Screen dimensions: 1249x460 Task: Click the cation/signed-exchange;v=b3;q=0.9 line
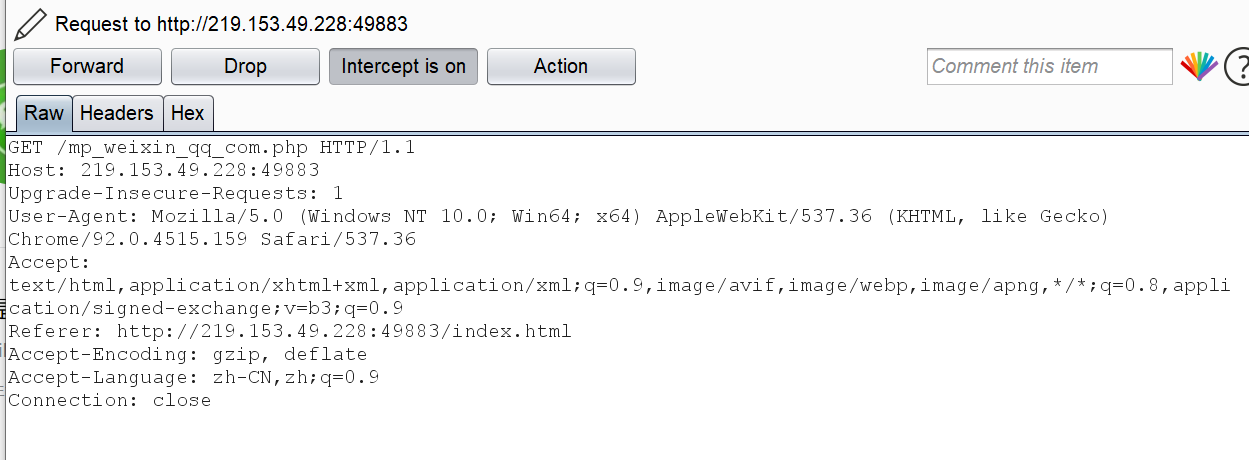click(x=206, y=308)
